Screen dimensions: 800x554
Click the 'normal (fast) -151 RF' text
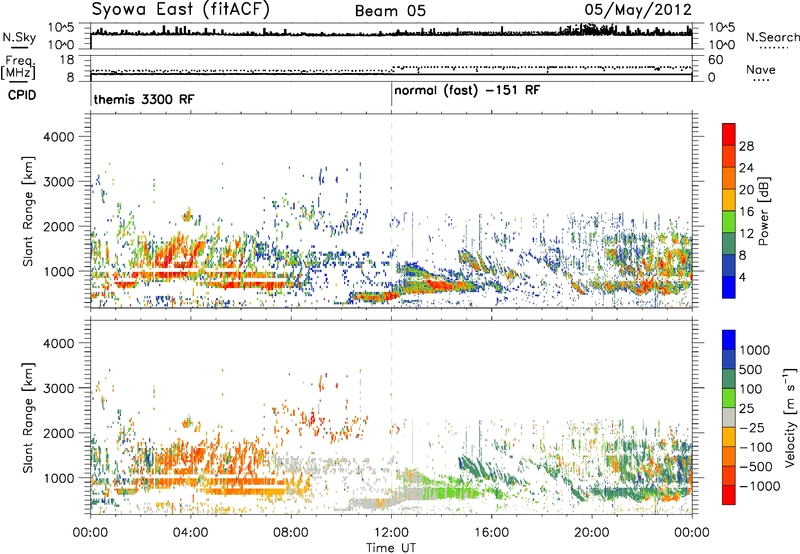[467, 91]
